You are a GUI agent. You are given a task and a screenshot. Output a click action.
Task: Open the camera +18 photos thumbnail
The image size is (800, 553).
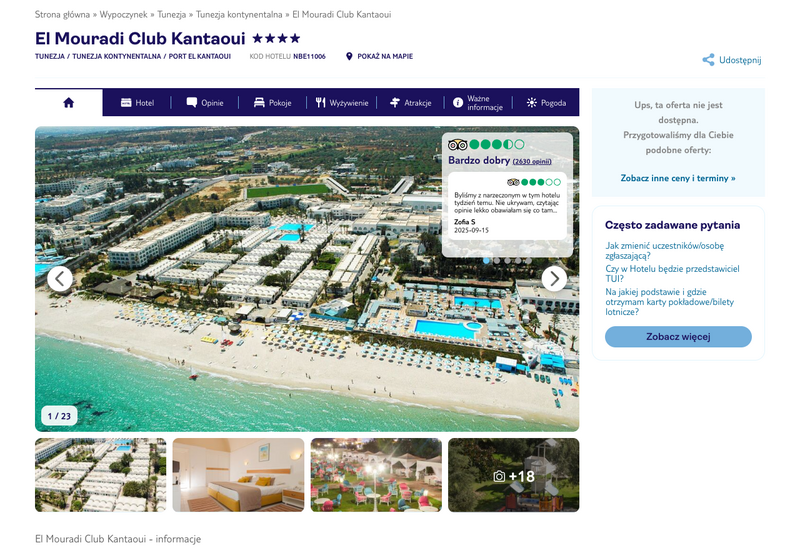click(x=514, y=475)
